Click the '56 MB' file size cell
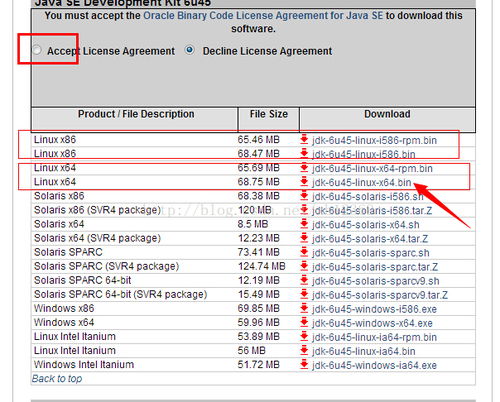 (x=252, y=351)
